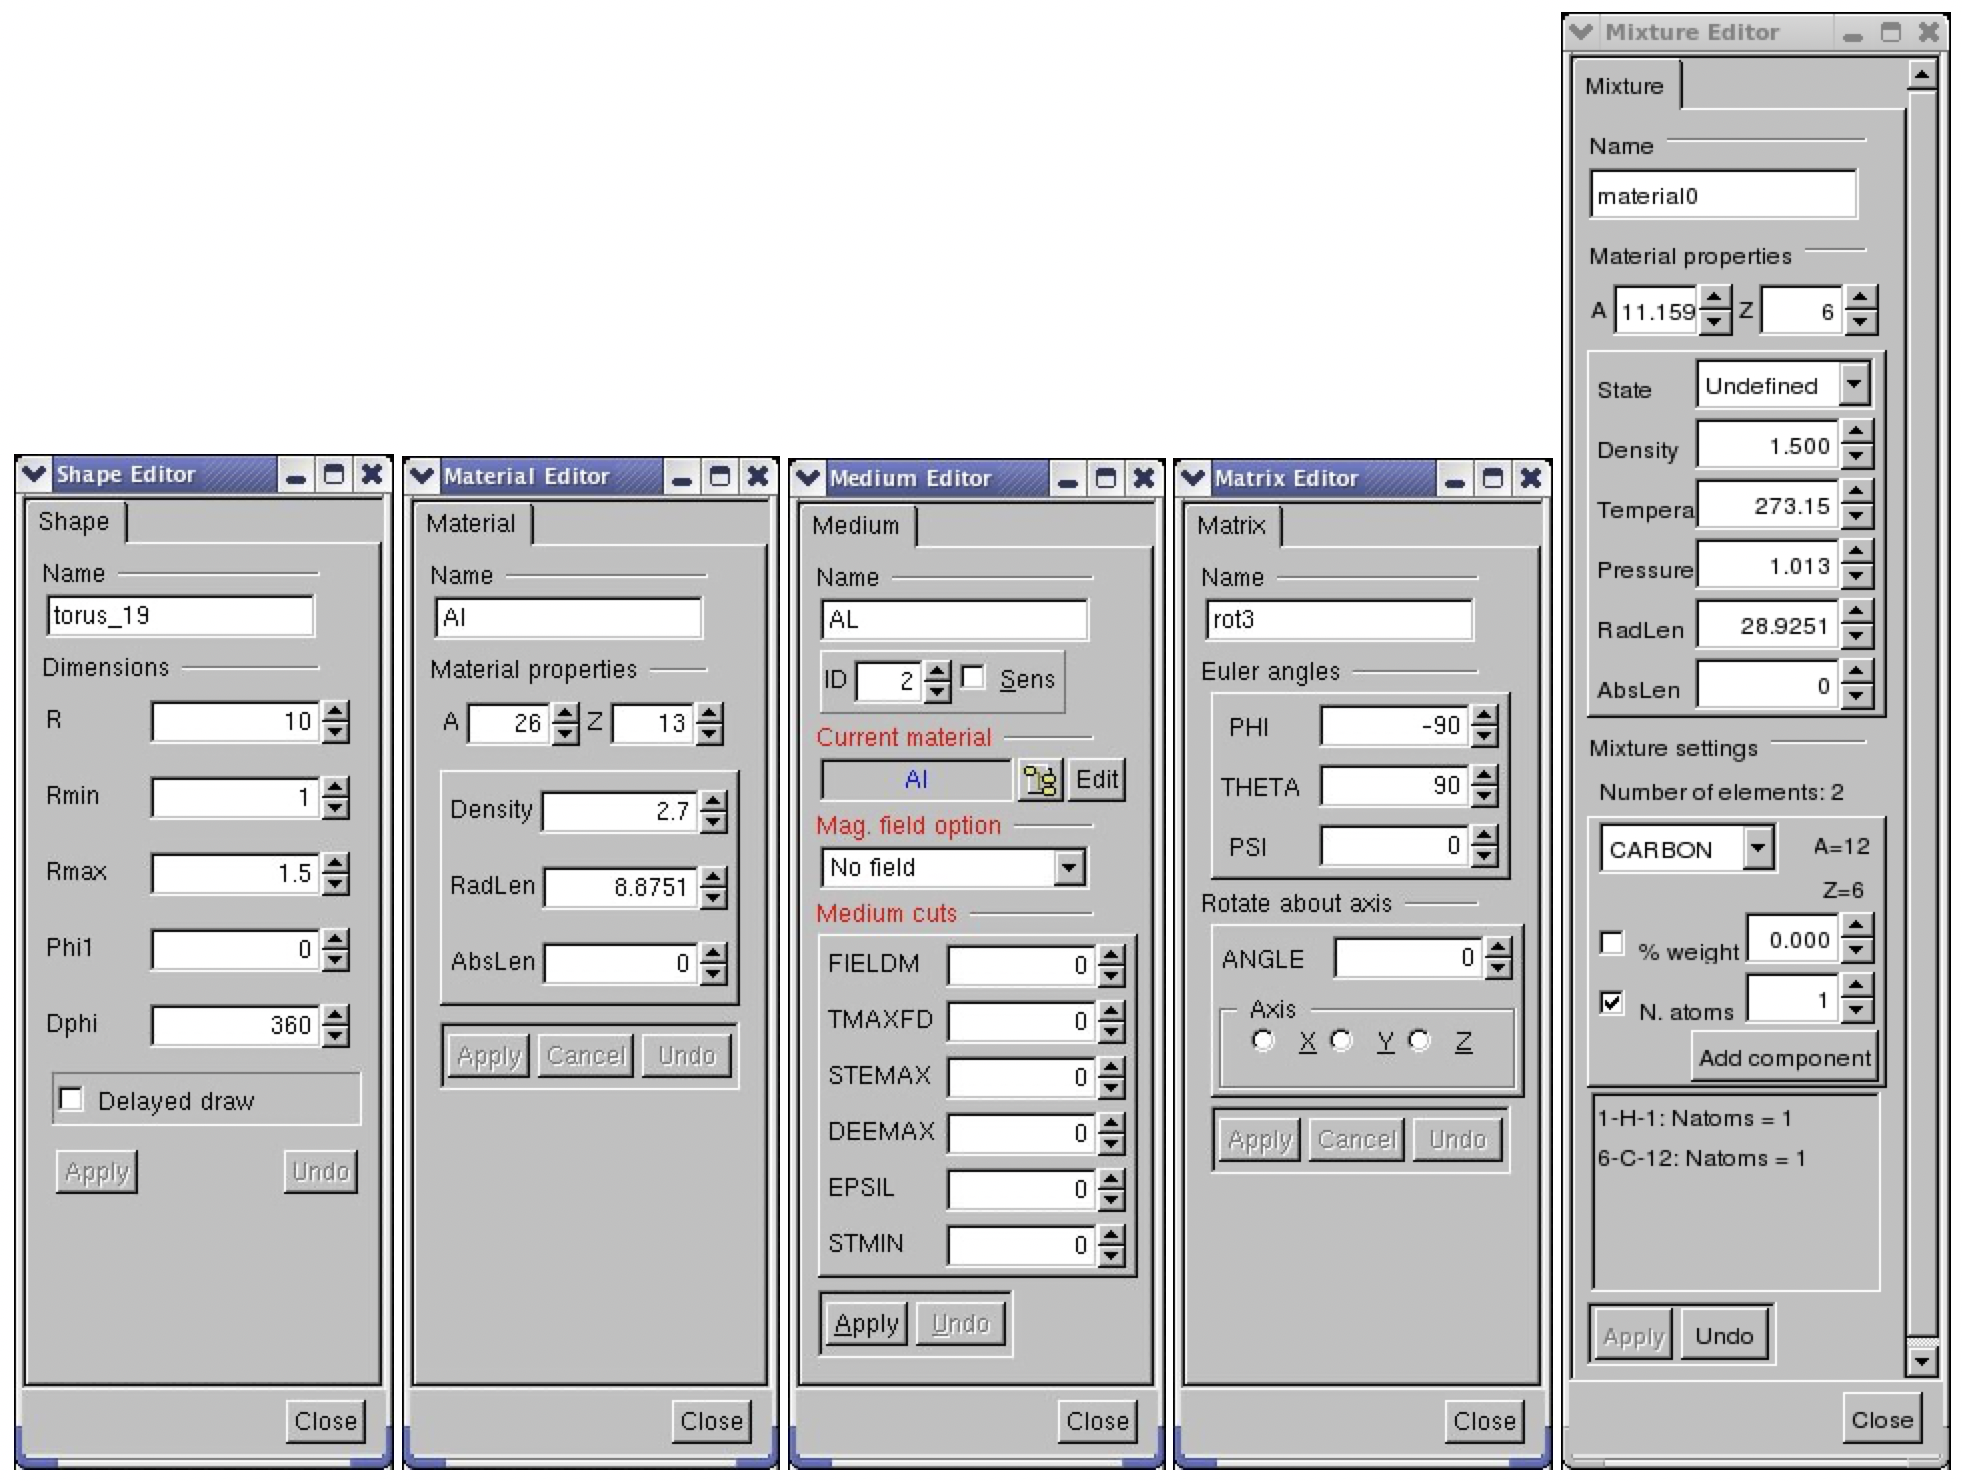Enable the Delayed draw checkbox
This screenshot has width=1962, height=1482.
[72, 1099]
